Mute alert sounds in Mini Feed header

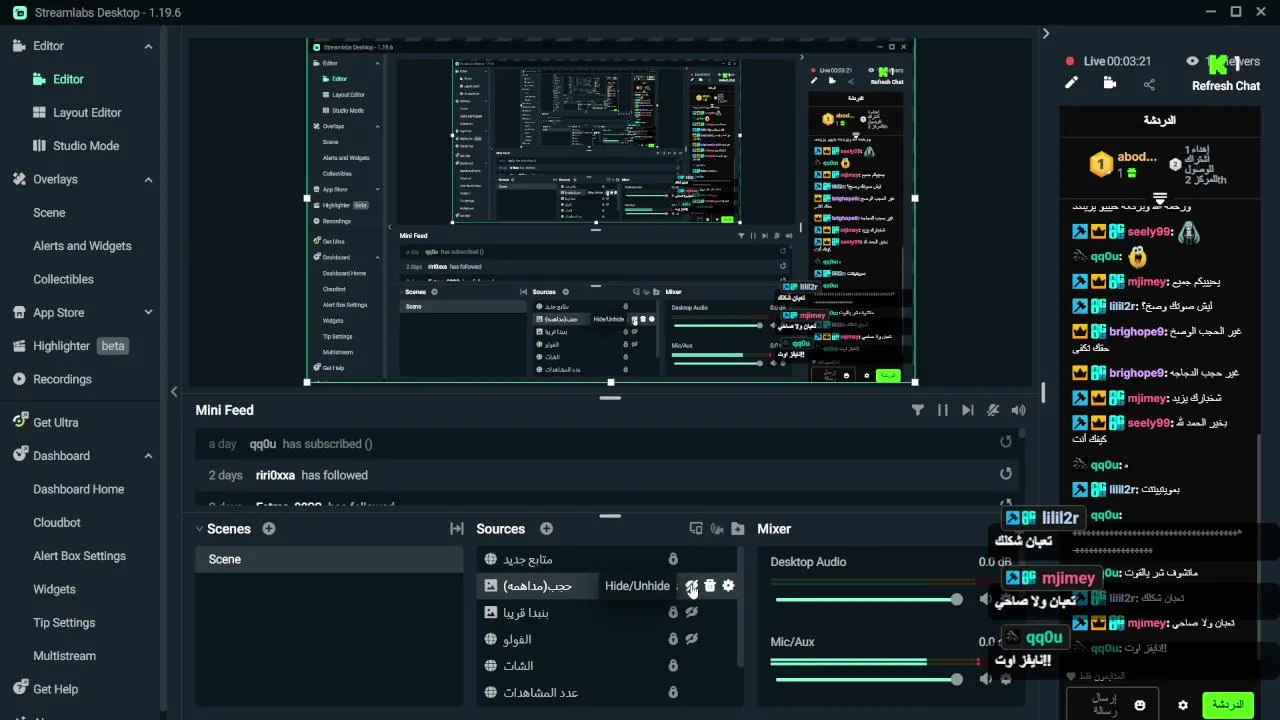(x=993, y=410)
